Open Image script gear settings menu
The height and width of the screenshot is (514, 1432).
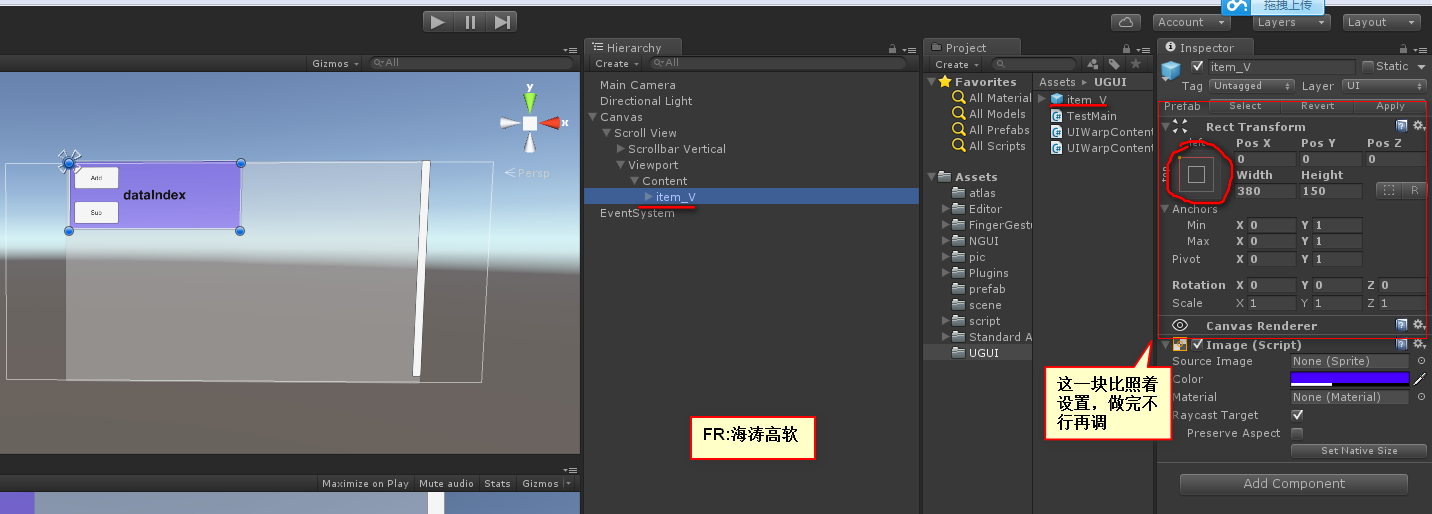(1418, 344)
